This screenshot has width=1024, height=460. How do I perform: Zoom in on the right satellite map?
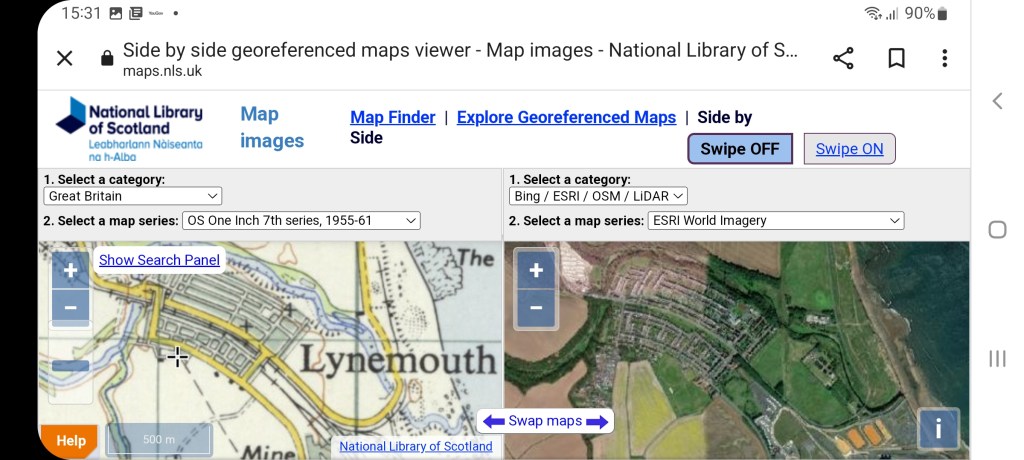point(536,270)
